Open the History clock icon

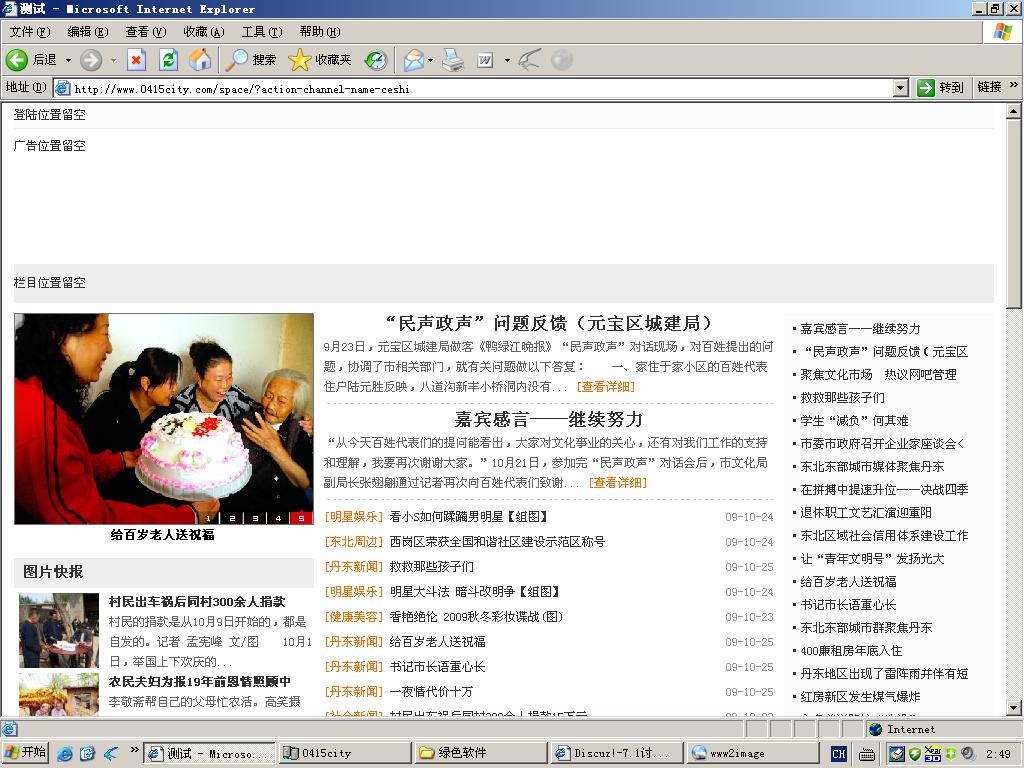376,60
